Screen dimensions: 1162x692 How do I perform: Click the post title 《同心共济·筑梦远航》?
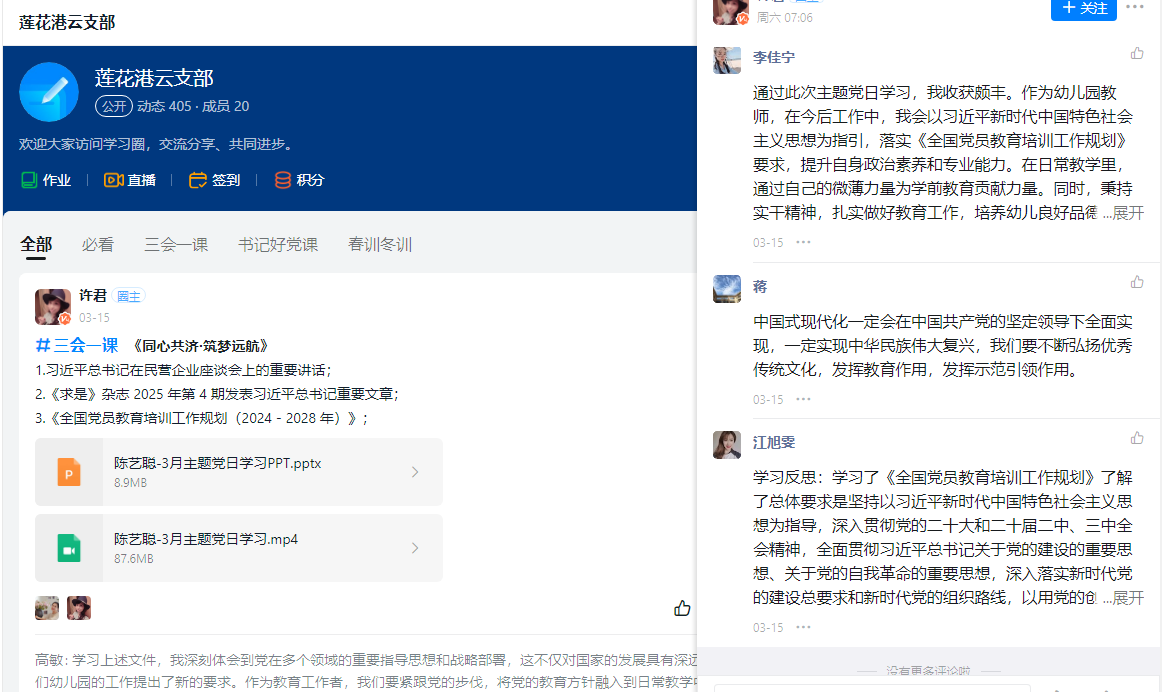pos(200,346)
